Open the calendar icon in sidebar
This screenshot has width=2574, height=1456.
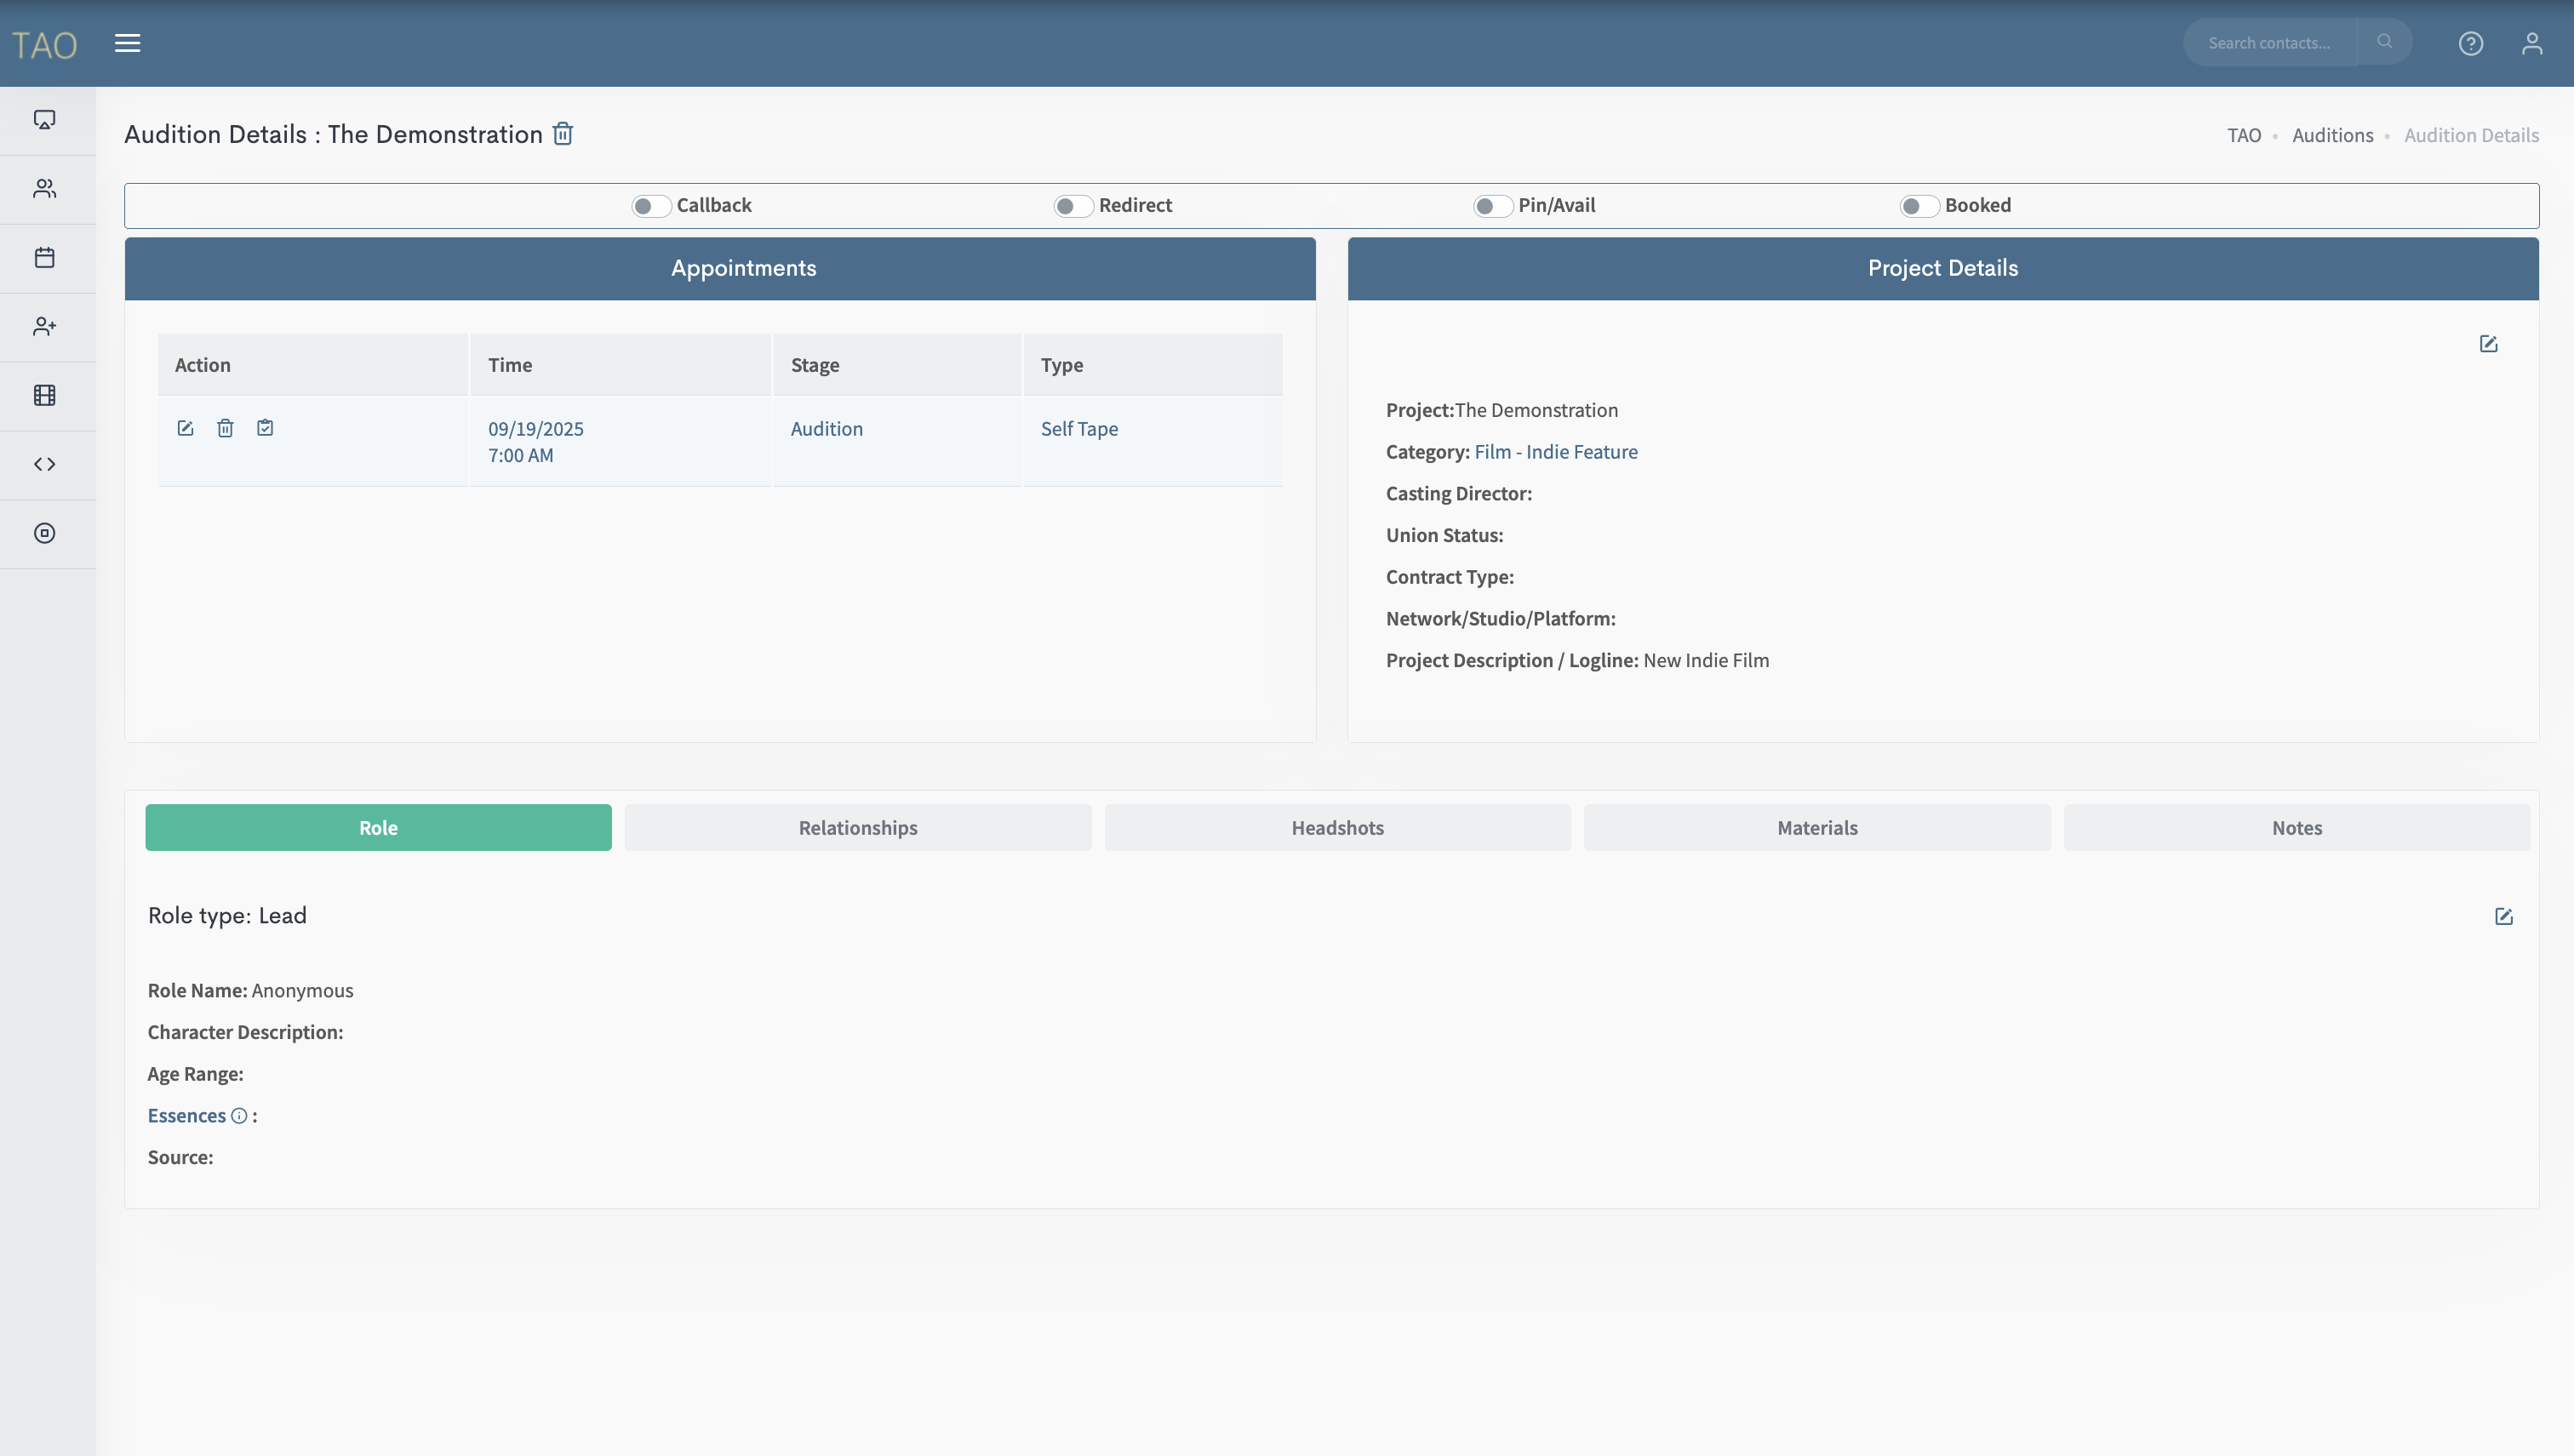[x=45, y=258]
